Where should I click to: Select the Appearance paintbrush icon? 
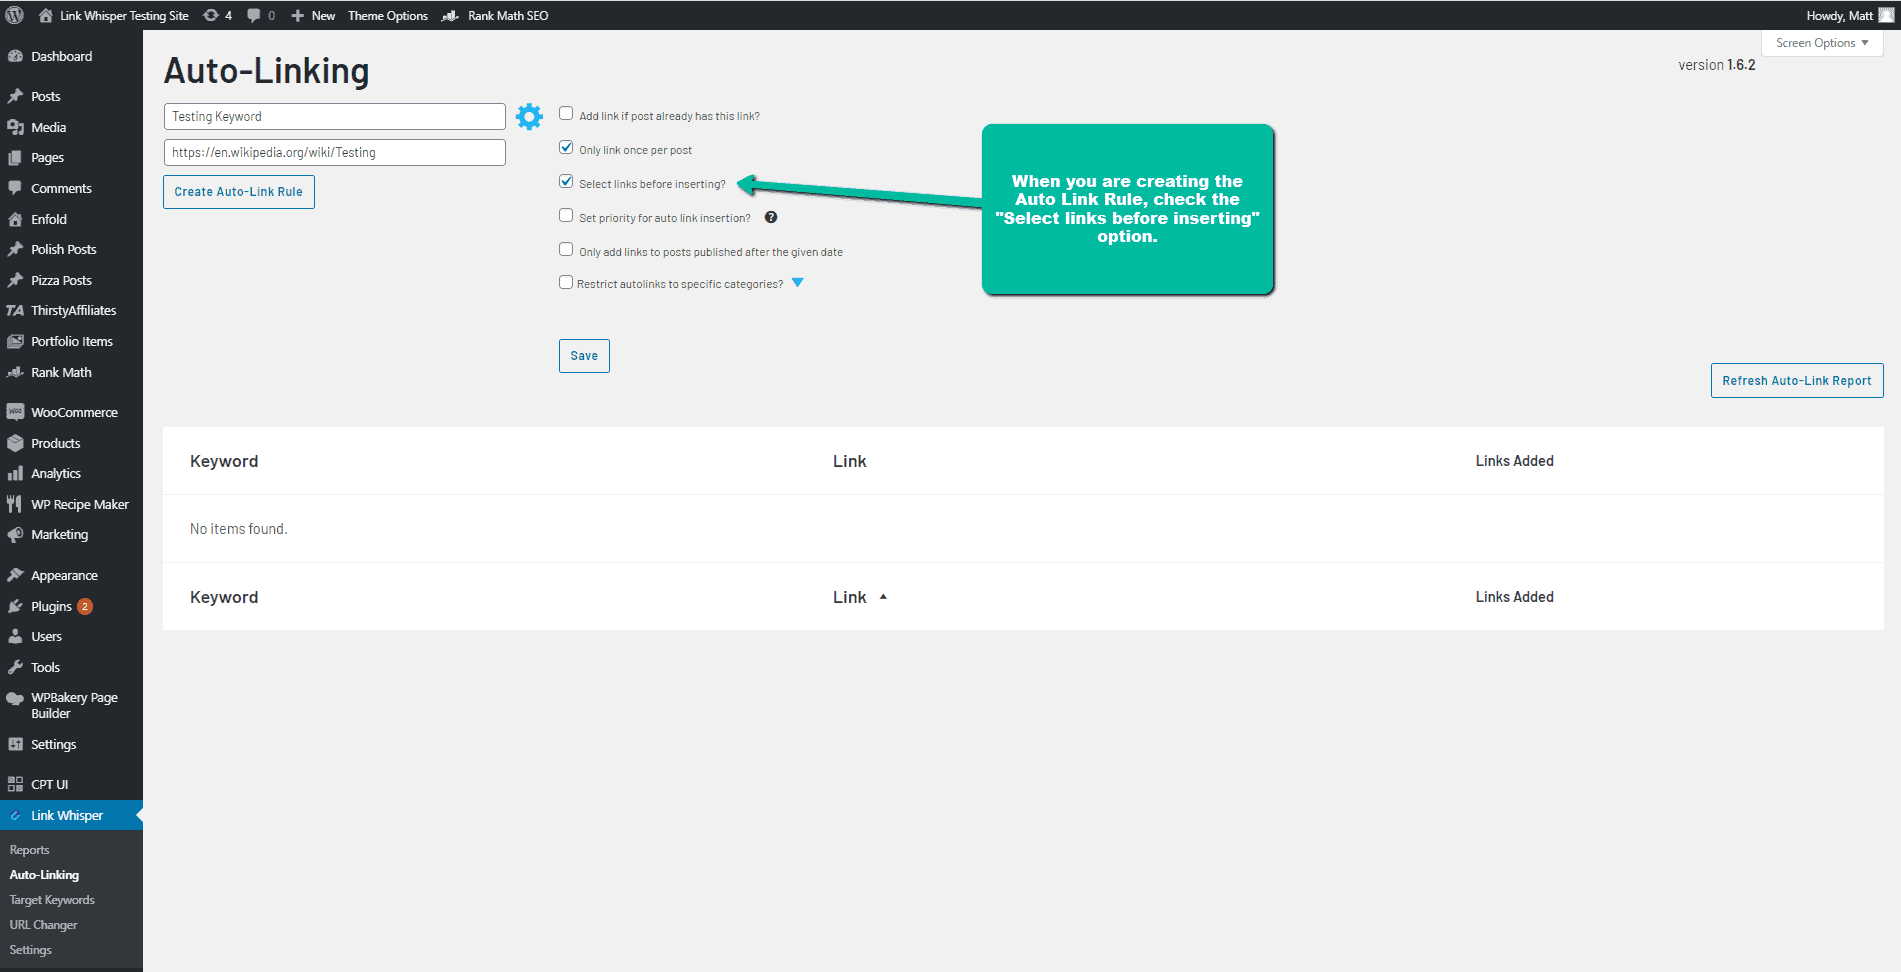point(16,574)
